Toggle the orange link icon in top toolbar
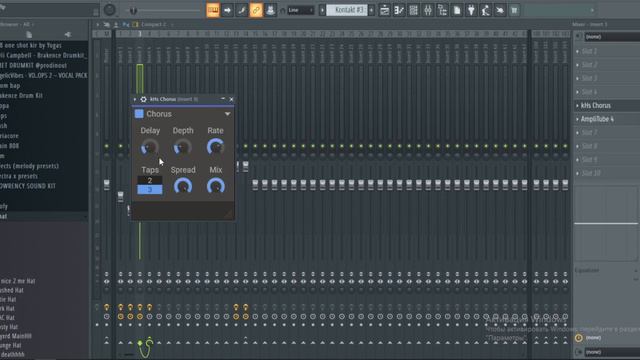This screenshot has height=360, width=640. click(256, 10)
